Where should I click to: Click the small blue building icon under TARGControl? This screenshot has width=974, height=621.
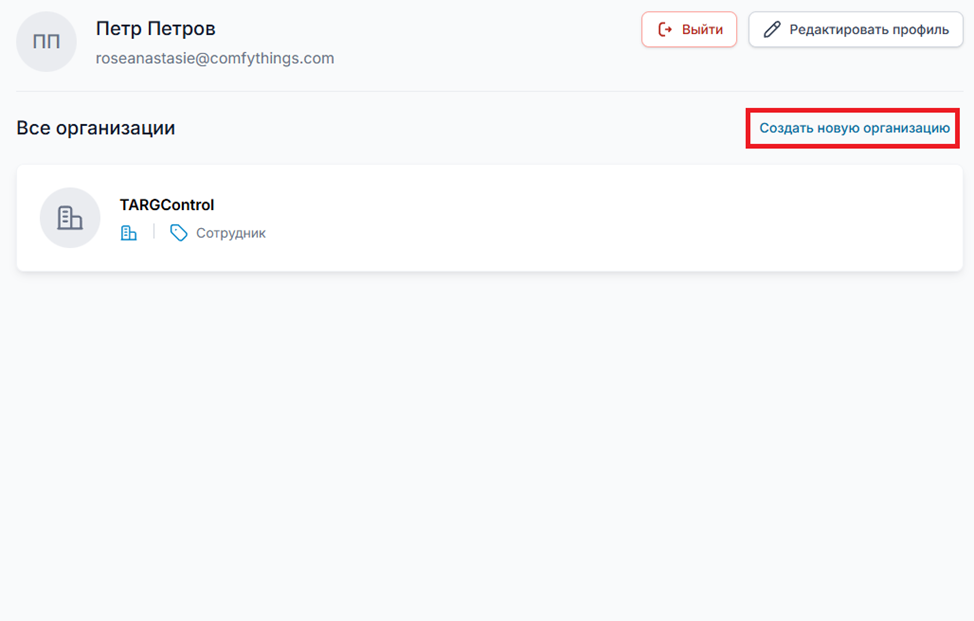tap(128, 233)
